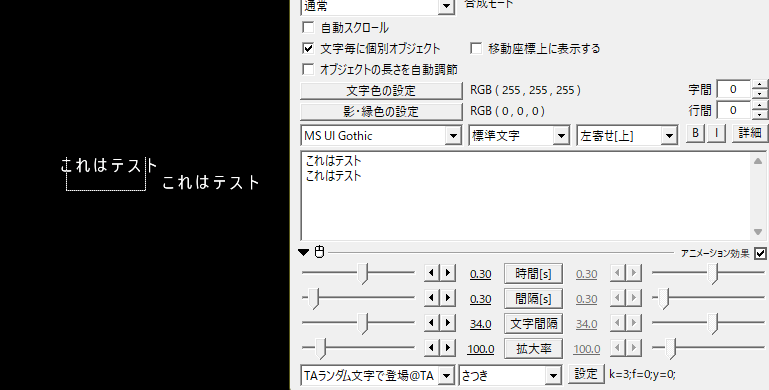Click the 行間 value field
This screenshot has width=769, height=390.
(733, 110)
